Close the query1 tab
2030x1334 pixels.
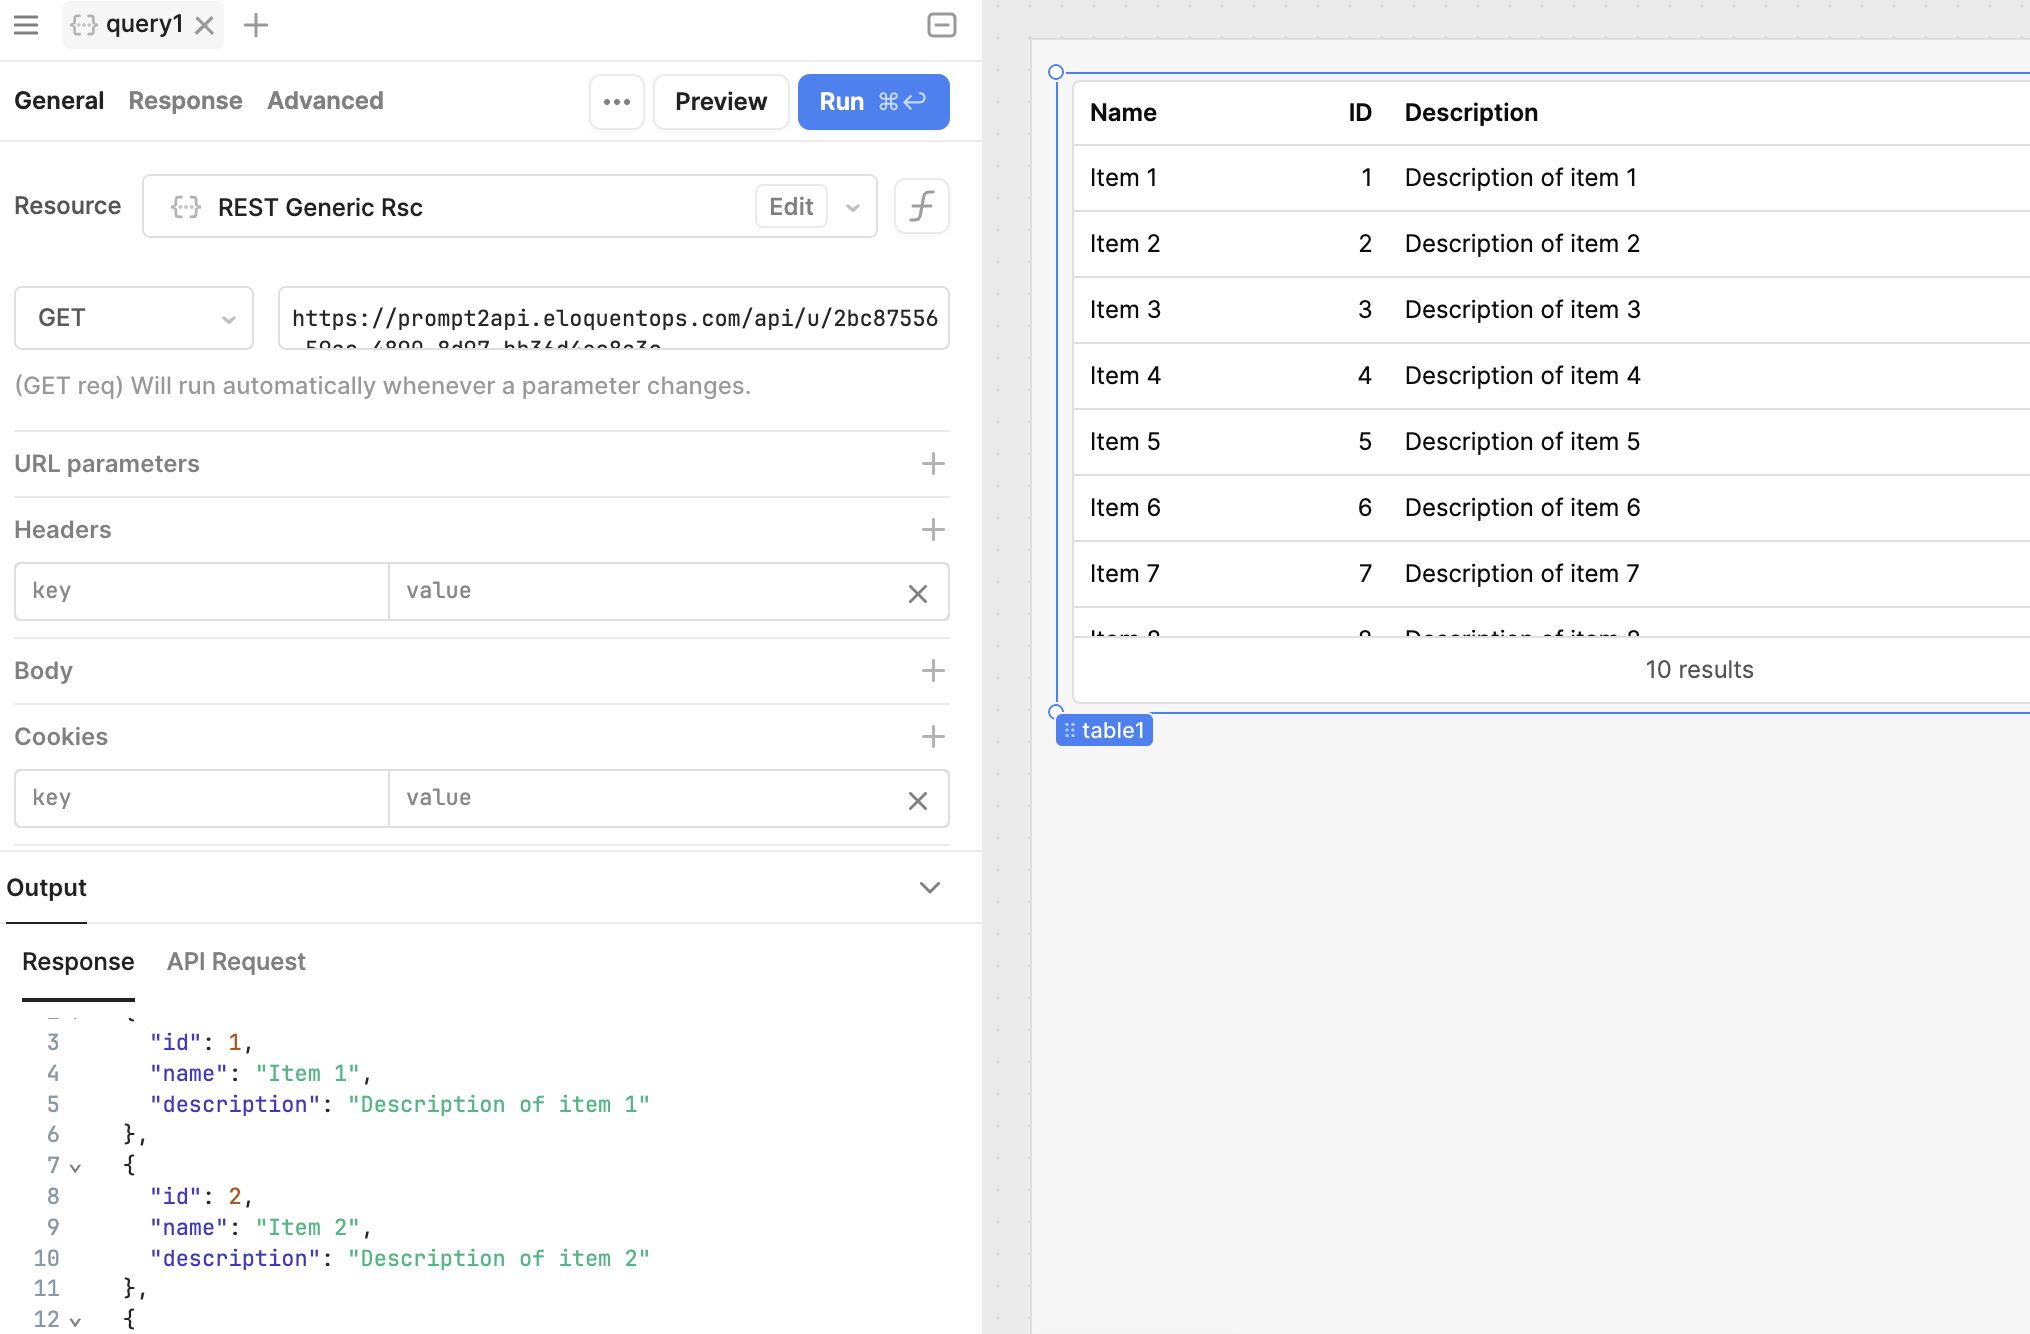coord(205,26)
